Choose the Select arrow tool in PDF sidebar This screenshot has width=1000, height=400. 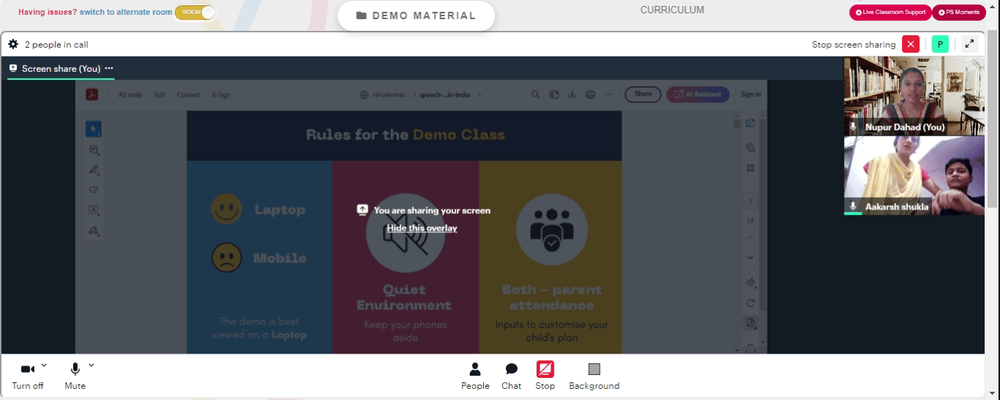coord(94,129)
